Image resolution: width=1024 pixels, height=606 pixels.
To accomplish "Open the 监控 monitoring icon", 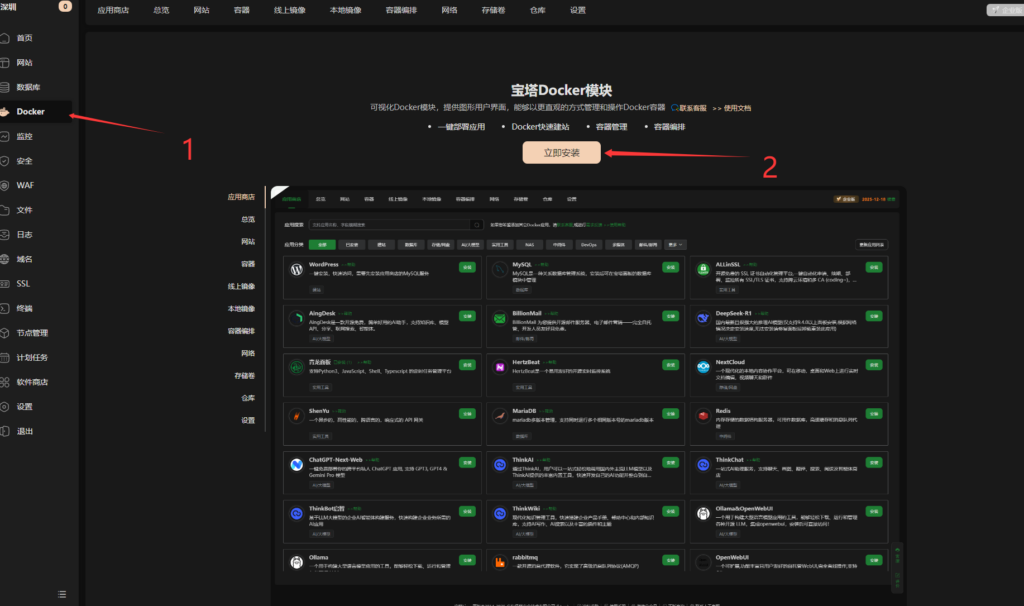I will tap(7, 136).
